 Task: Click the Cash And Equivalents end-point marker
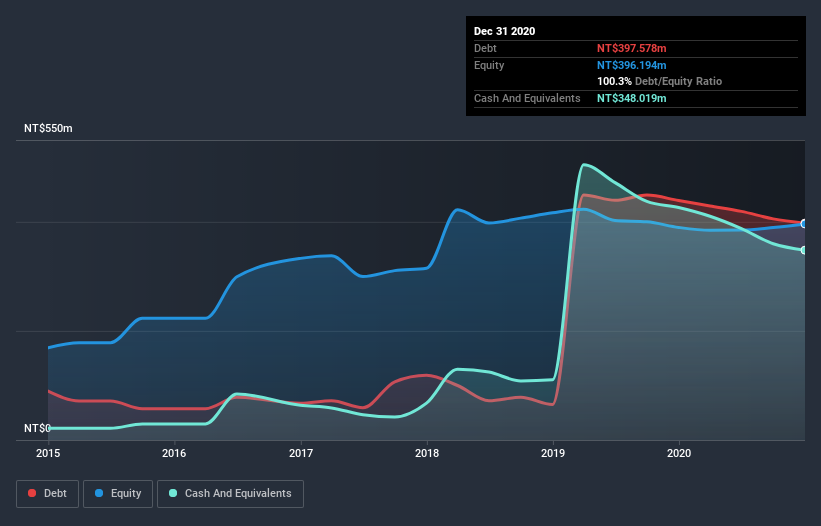click(x=804, y=250)
